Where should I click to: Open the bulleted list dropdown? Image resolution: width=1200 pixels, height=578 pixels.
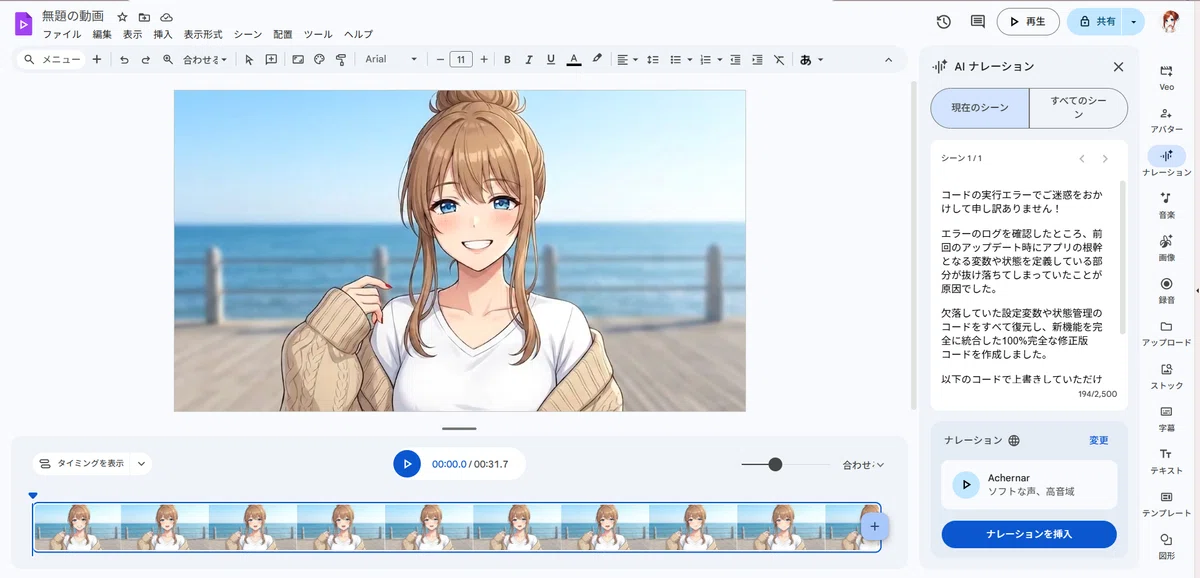coord(681,60)
